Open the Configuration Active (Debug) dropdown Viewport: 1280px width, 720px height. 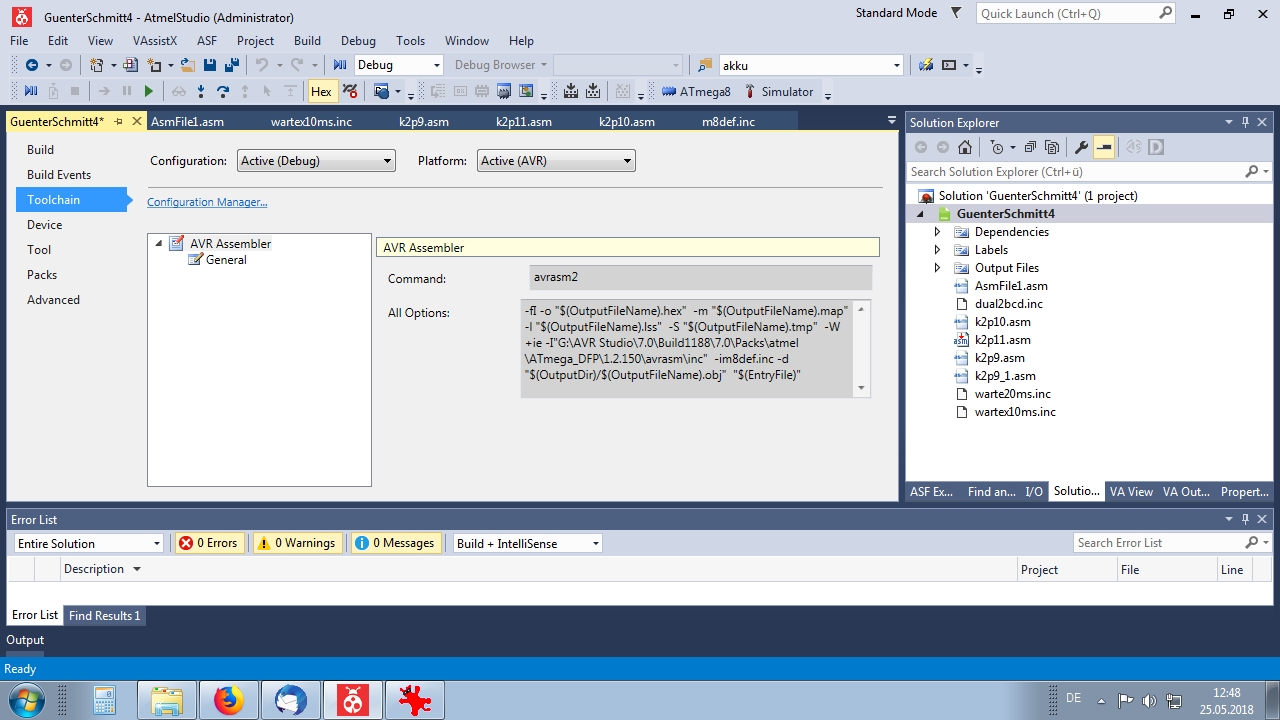[x=316, y=161]
